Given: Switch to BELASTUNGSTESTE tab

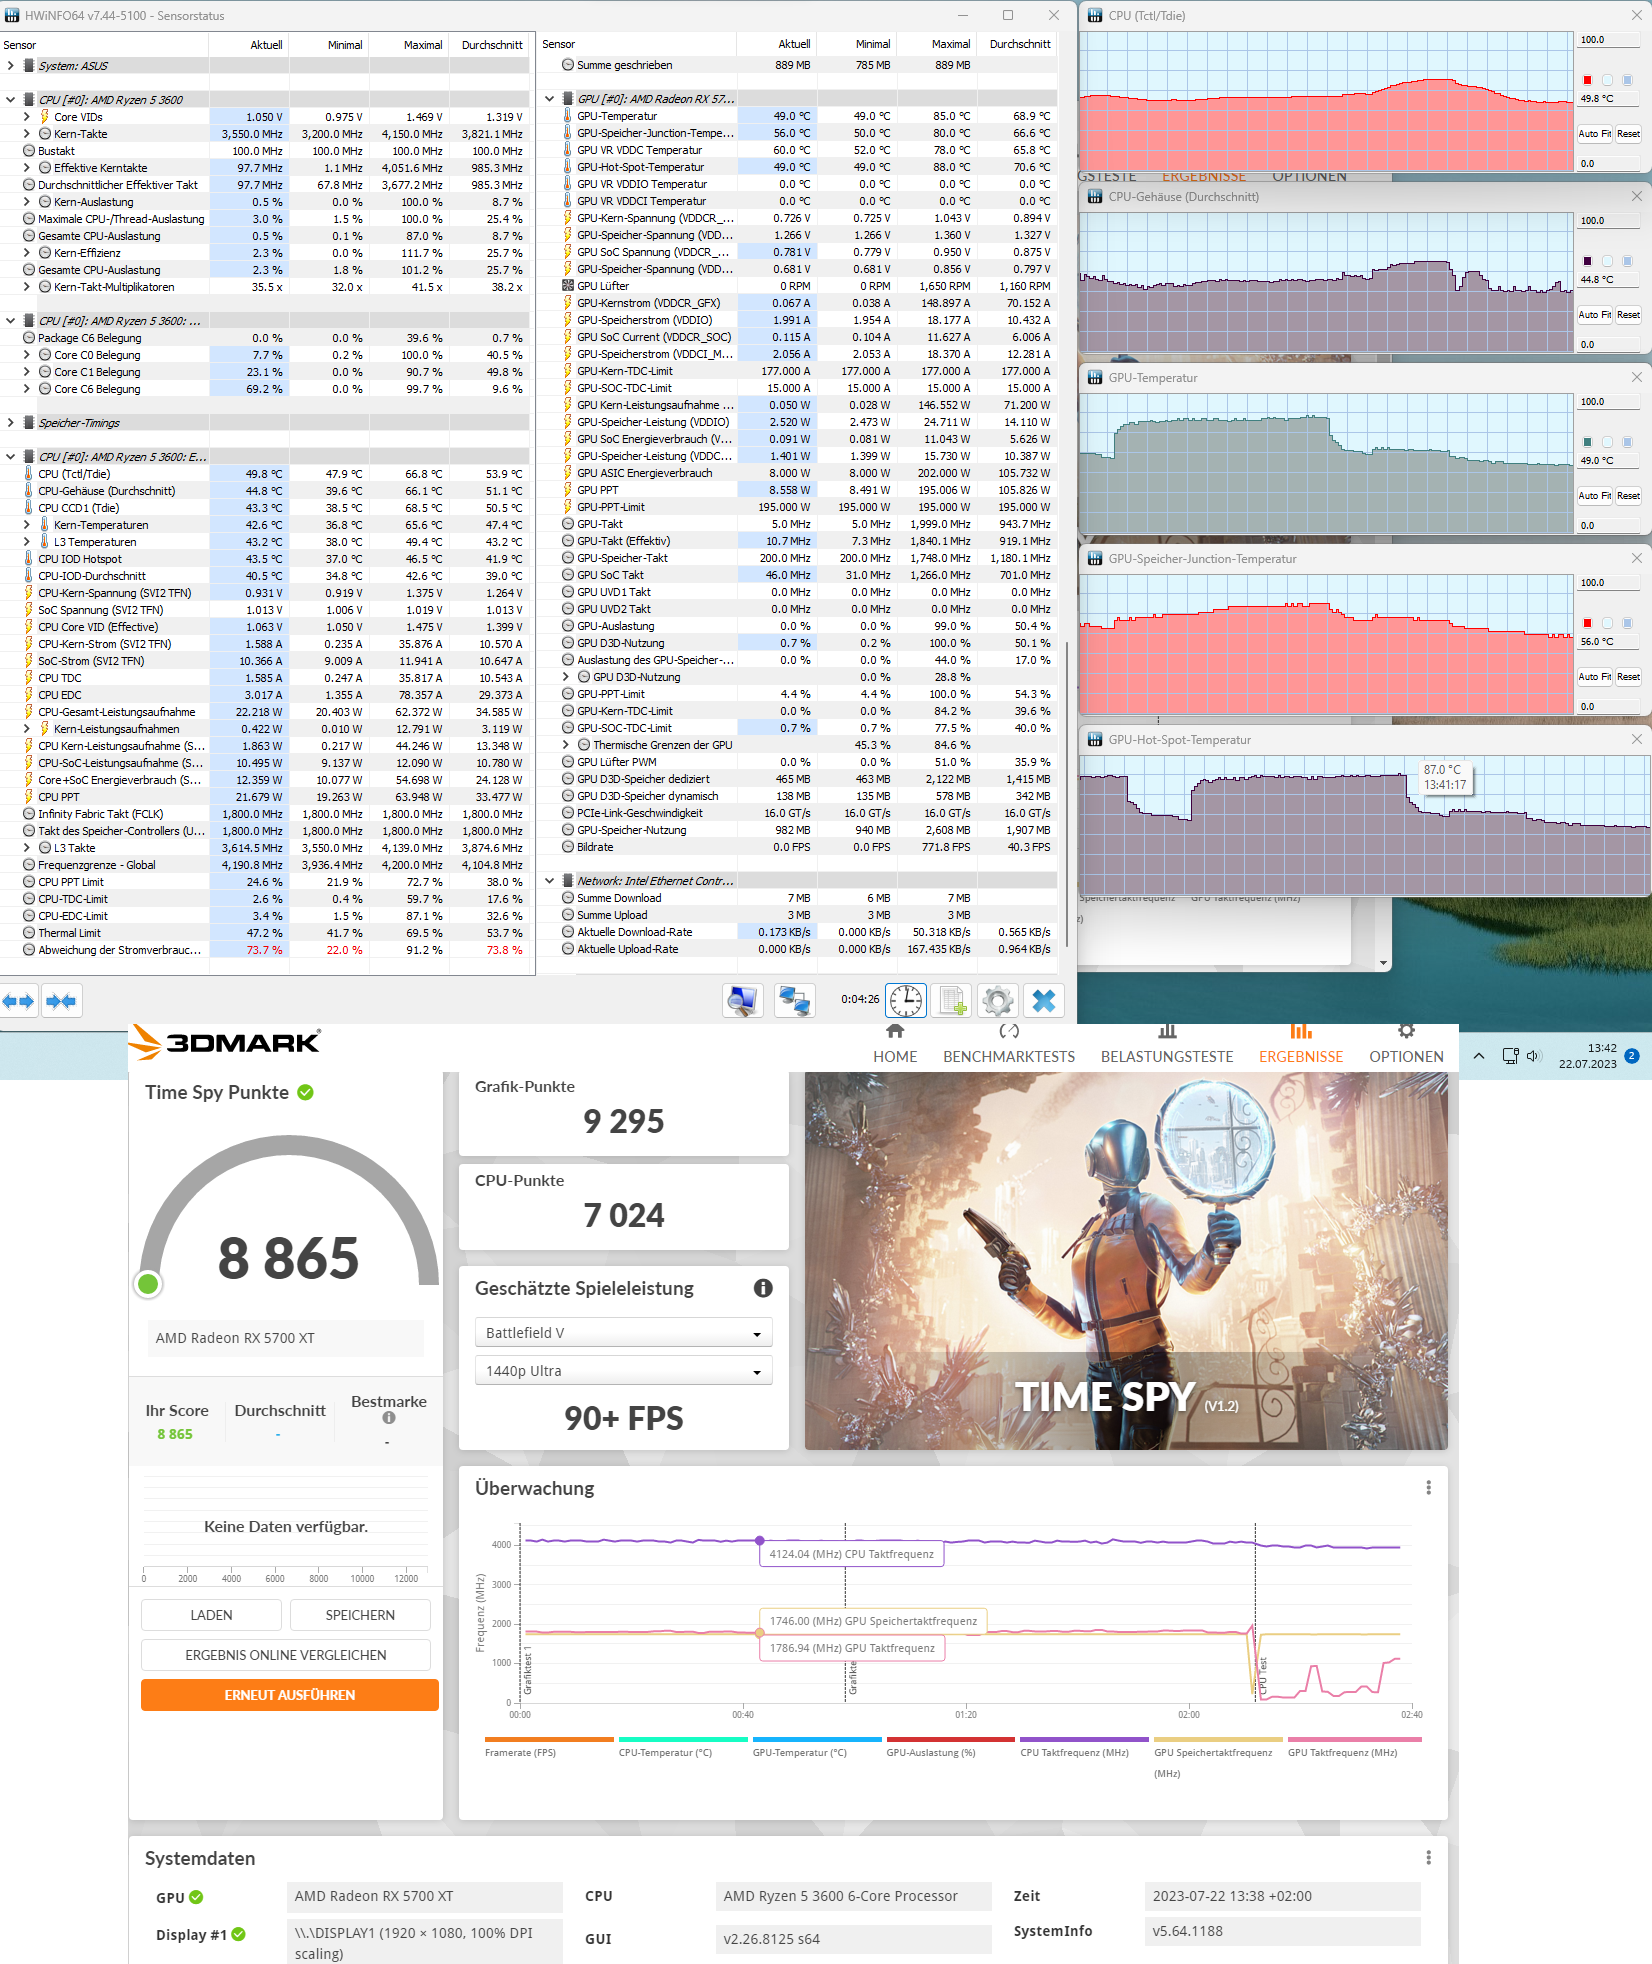Looking at the screenshot, I should (x=1167, y=1057).
